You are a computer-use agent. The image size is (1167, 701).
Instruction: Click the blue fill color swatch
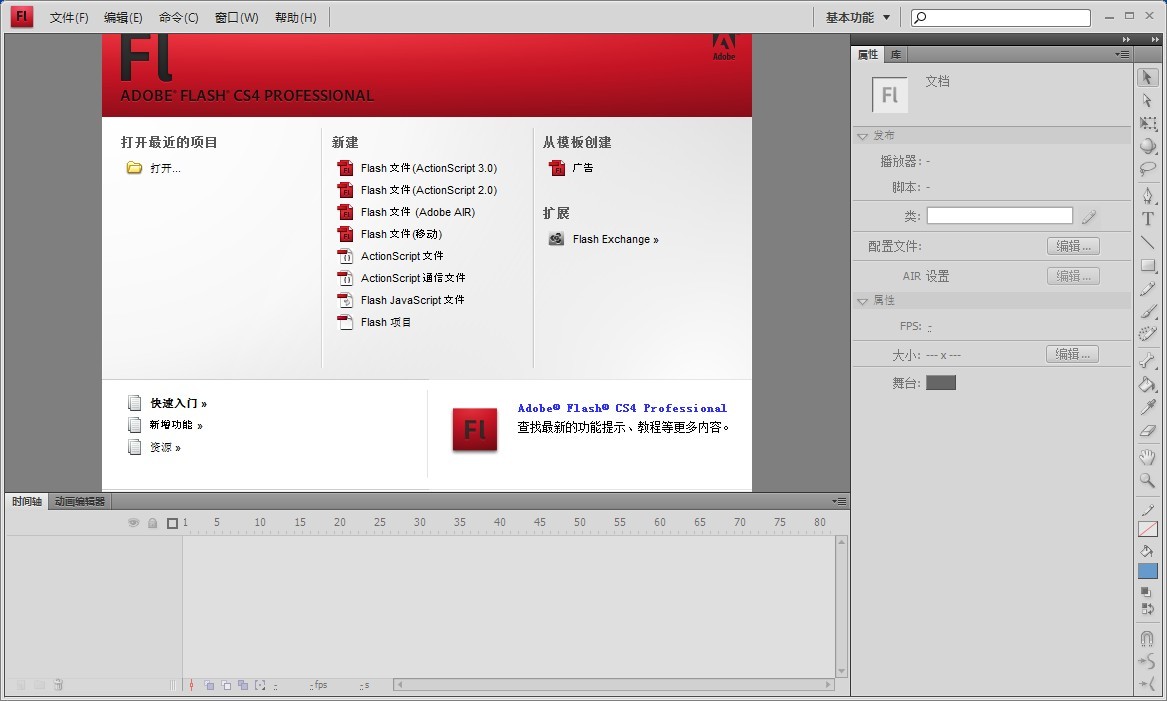[1147, 571]
